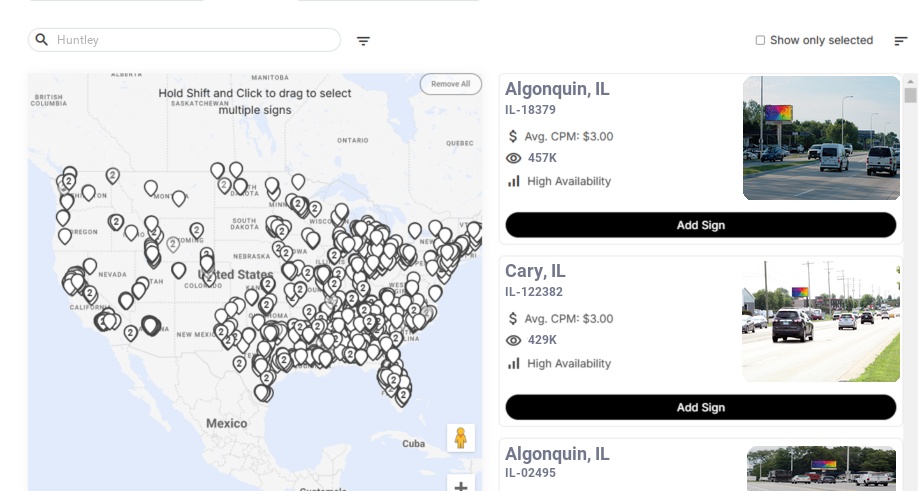Open Street View pegman icon
Viewport: 920px width, 491px height.
click(x=460, y=438)
